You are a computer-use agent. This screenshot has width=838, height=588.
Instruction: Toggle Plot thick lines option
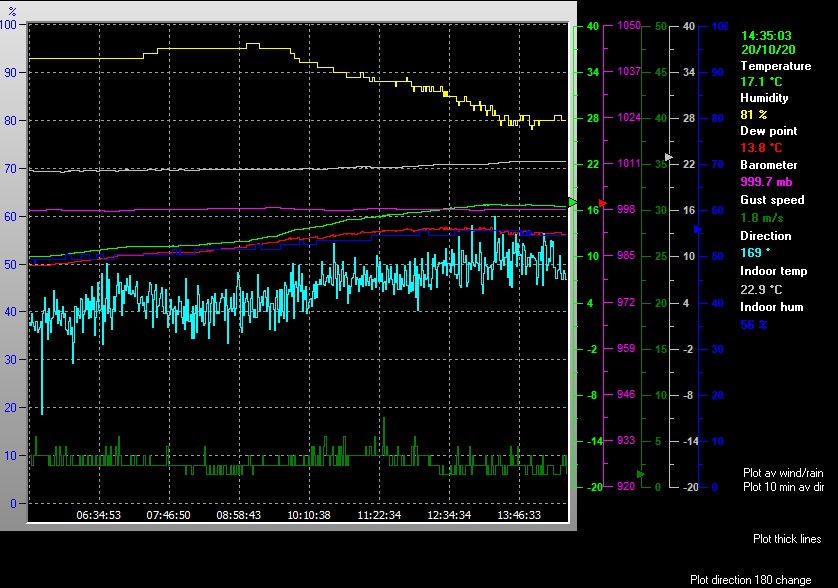[x=787, y=539]
